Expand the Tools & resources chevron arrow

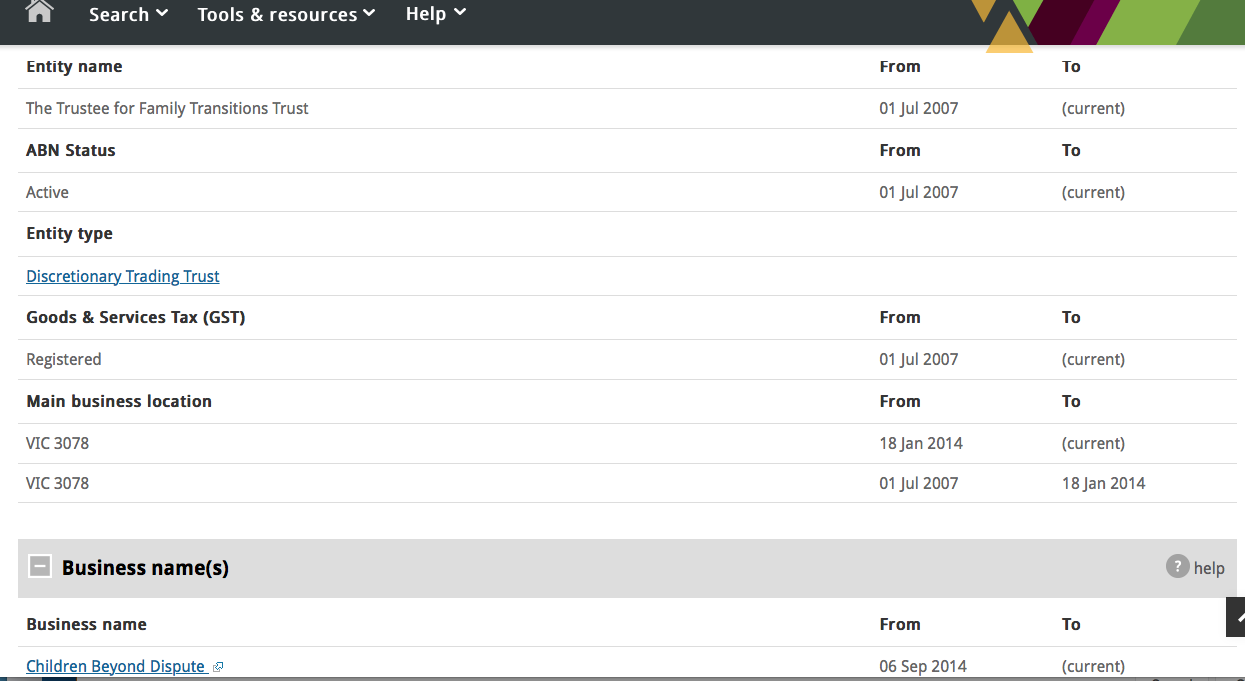[x=369, y=13]
